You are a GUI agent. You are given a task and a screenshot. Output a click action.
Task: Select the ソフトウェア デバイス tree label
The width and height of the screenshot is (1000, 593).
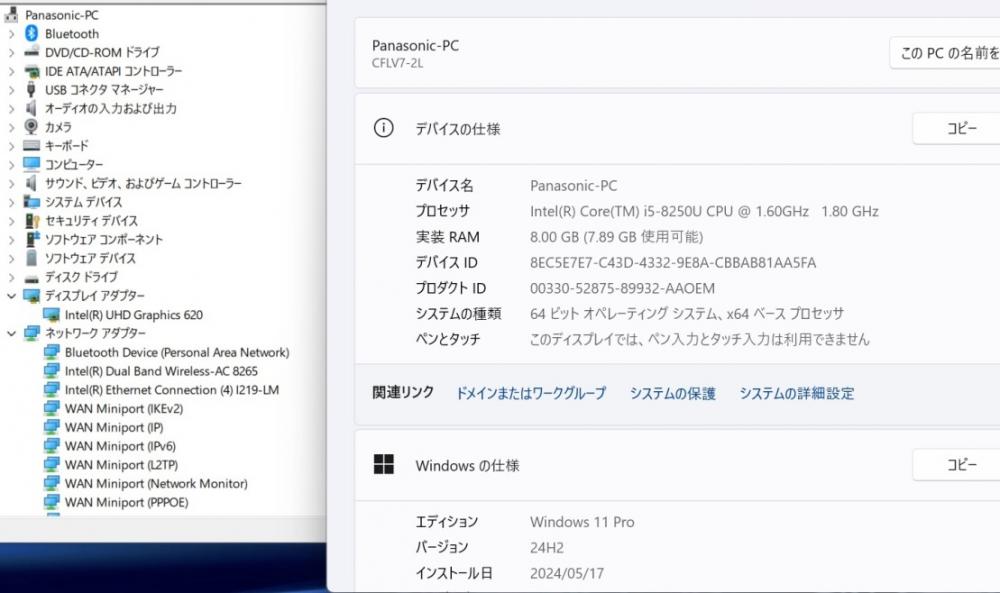point(90,258)
